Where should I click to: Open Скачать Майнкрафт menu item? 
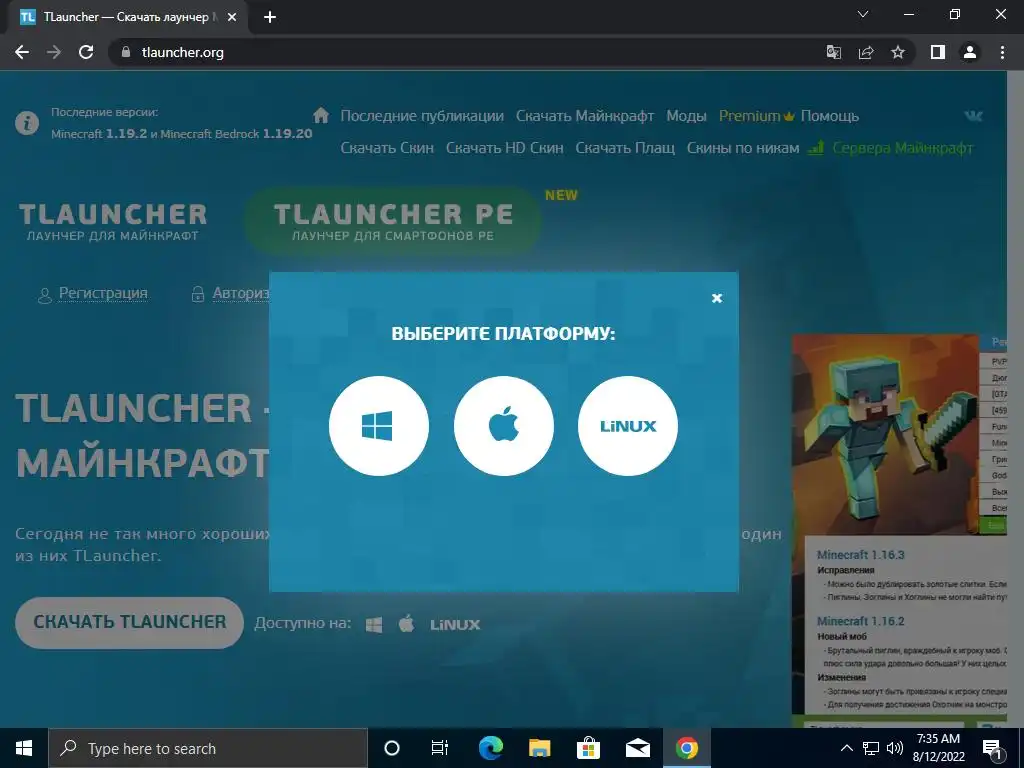click(584, 116)
